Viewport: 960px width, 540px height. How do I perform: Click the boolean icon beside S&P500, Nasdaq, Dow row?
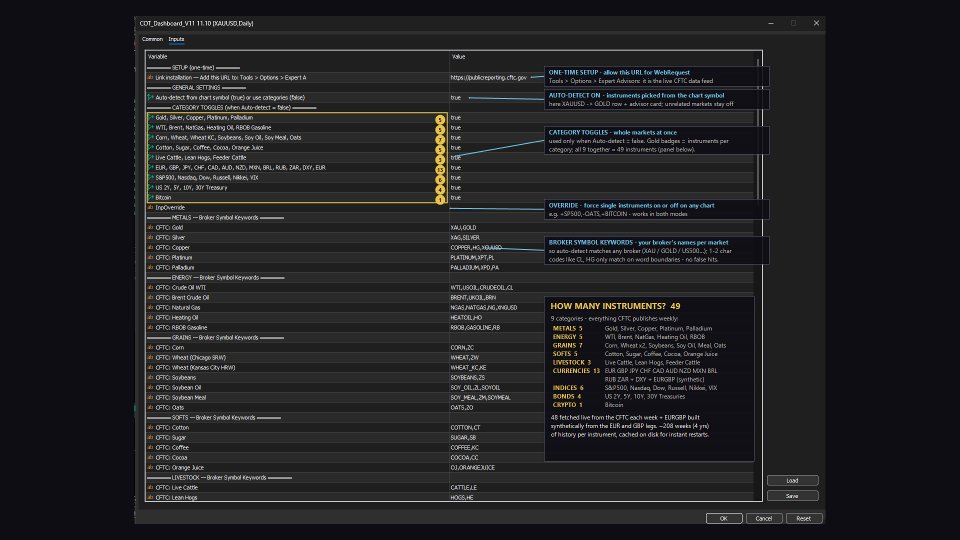pos(151,178)
